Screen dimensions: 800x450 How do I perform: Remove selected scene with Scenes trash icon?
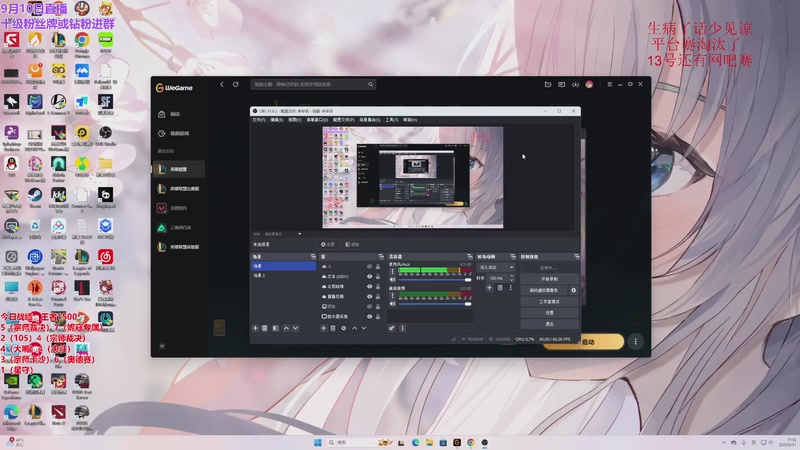(x=265, y=328)
